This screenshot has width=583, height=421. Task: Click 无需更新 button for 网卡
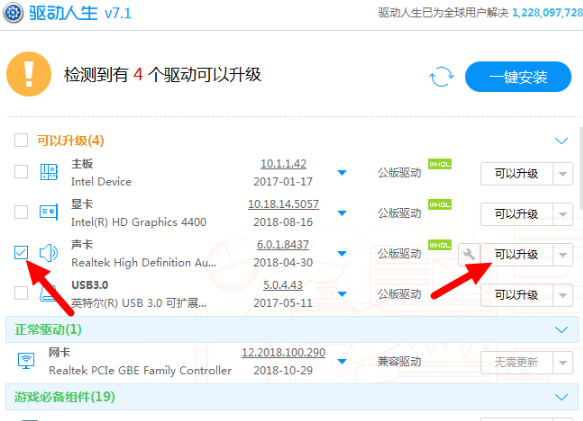tap(516, 363)
